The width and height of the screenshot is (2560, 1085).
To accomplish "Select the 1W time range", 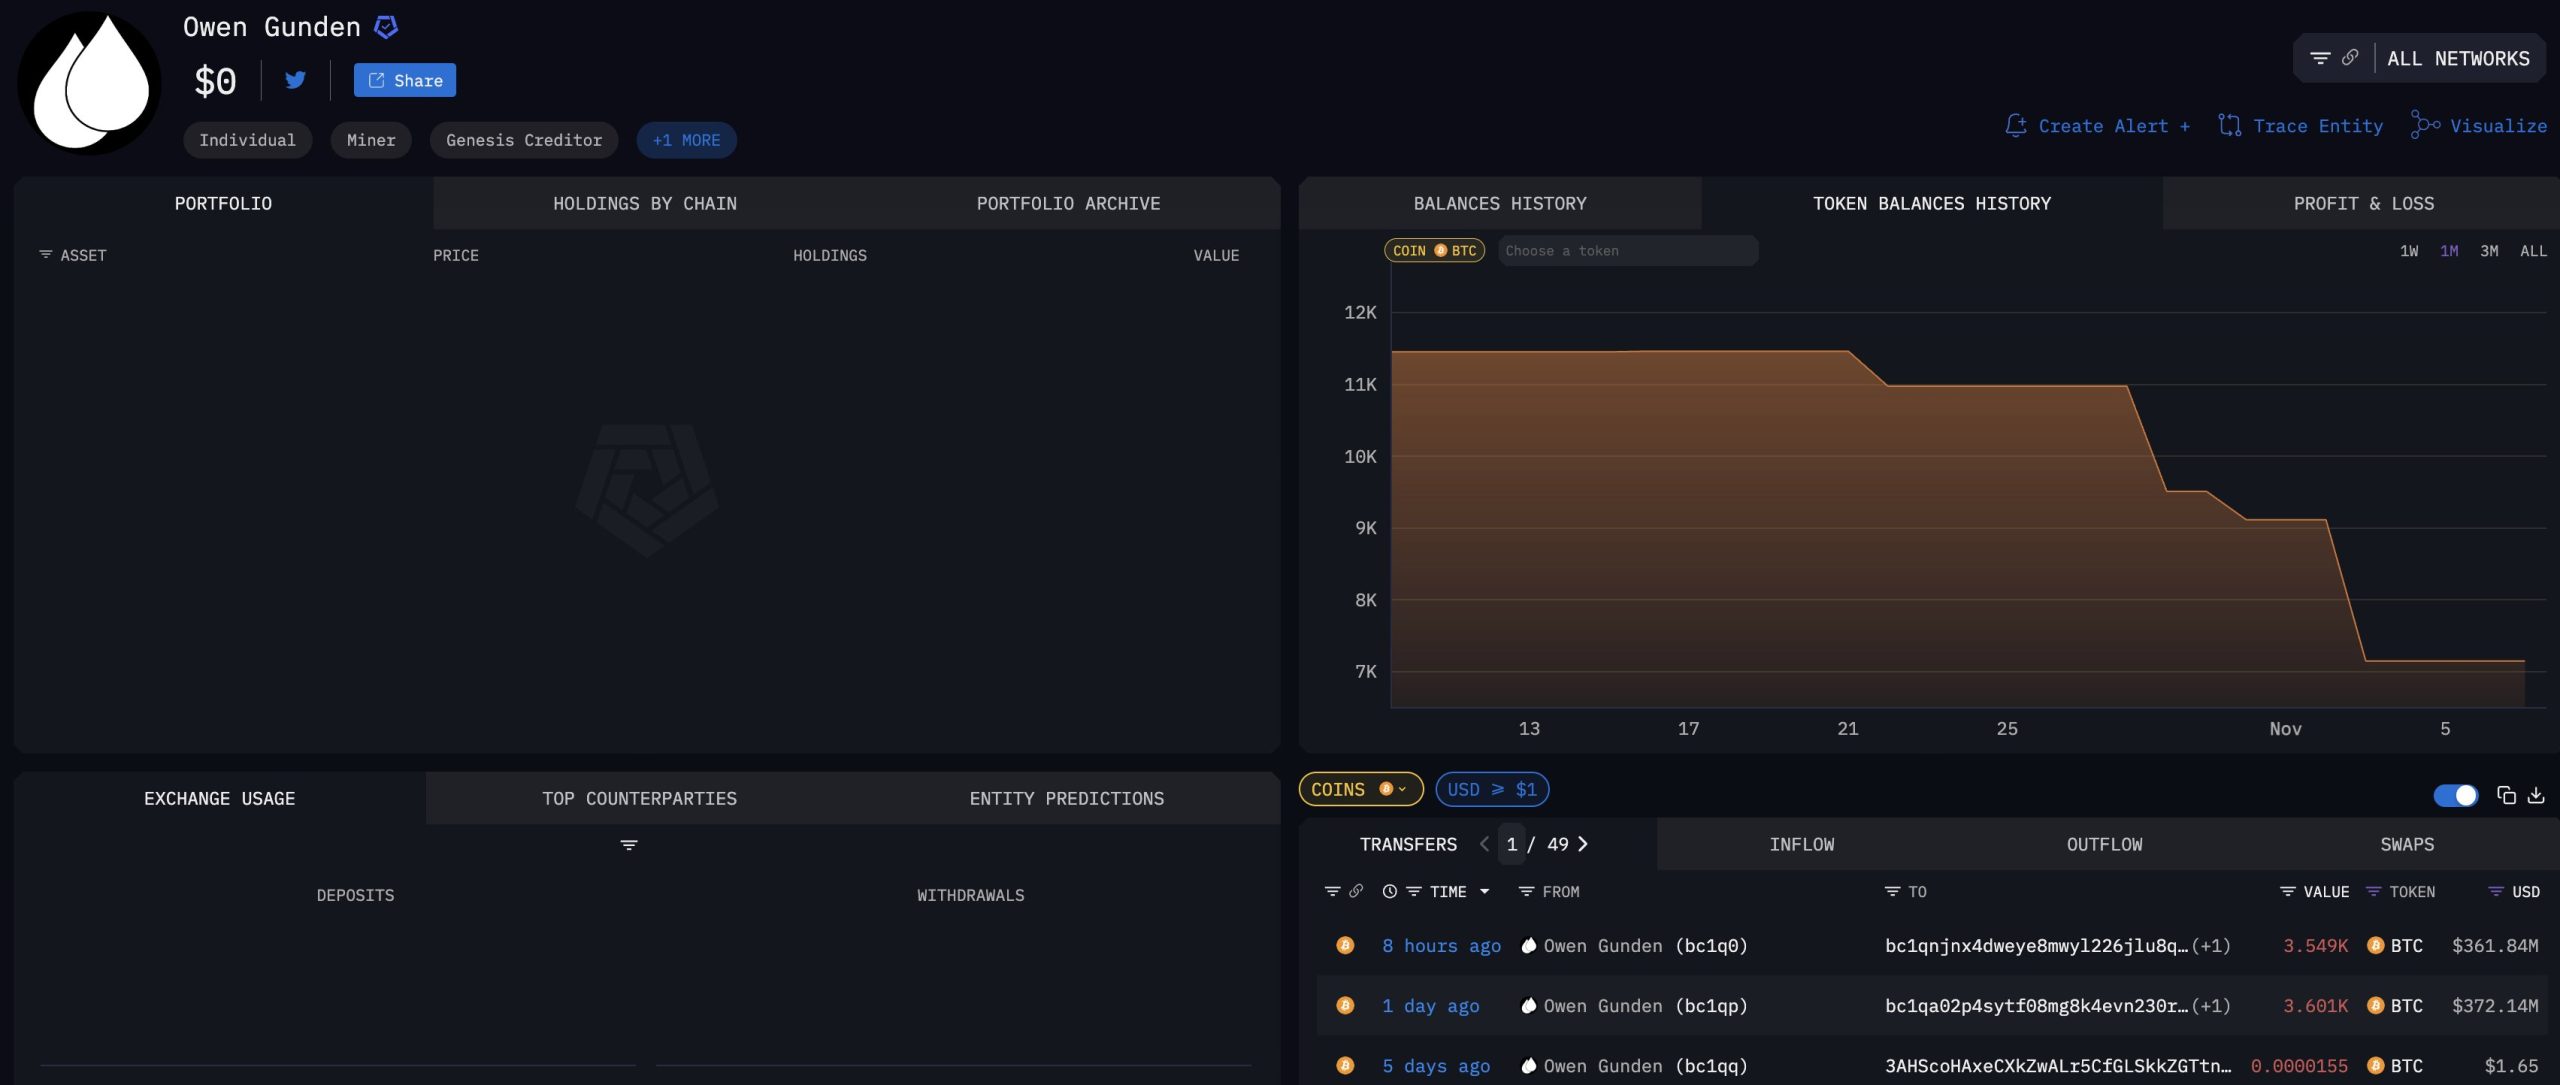I will pos(2409,251).
